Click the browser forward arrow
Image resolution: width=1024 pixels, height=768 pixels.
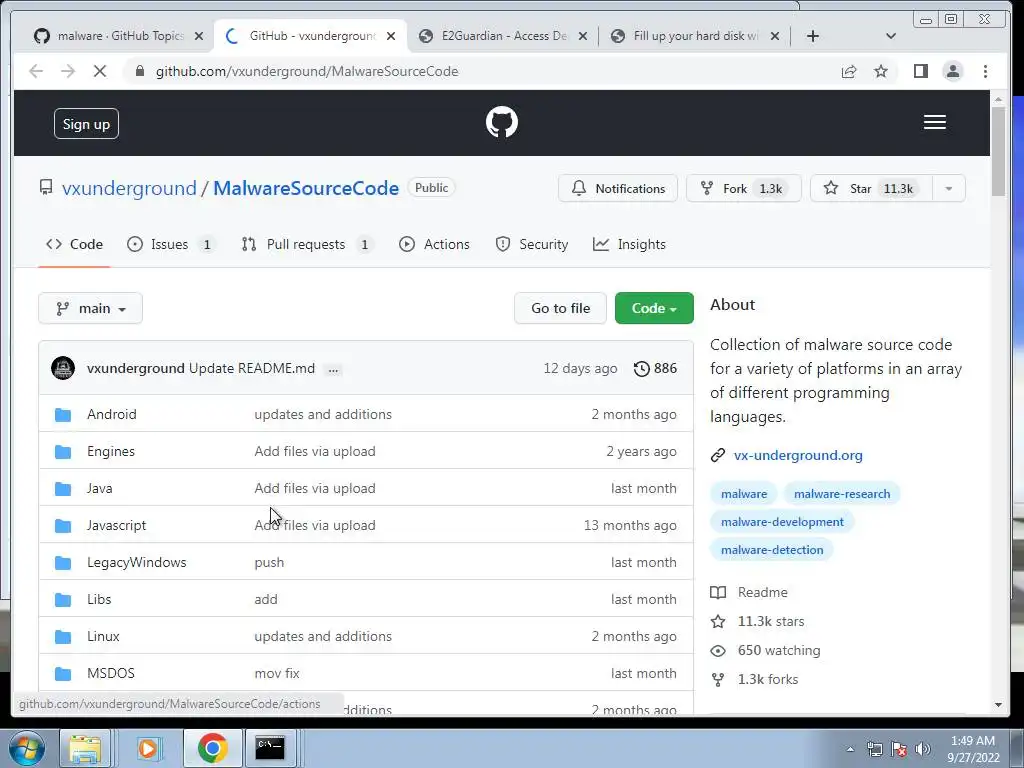pos(68,71)
